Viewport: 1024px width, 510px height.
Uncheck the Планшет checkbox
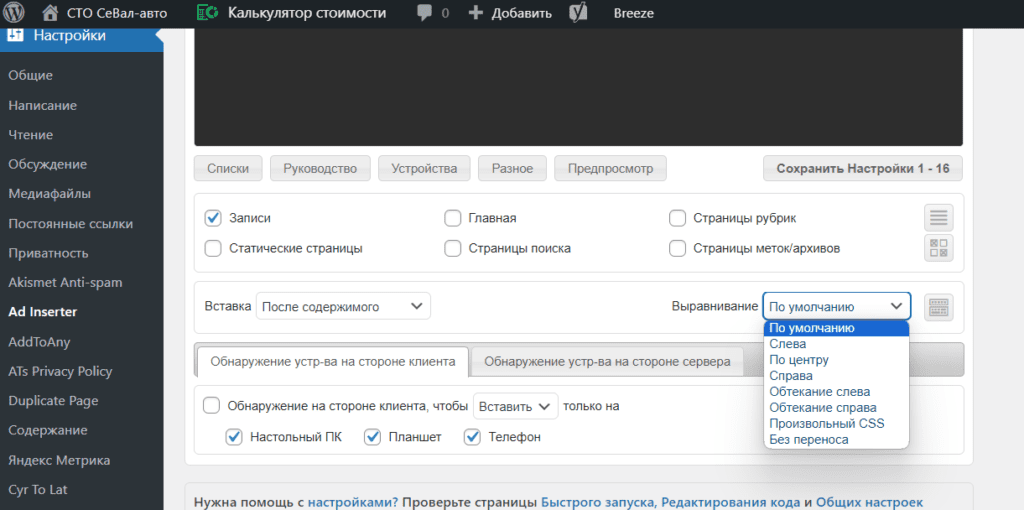372,437
